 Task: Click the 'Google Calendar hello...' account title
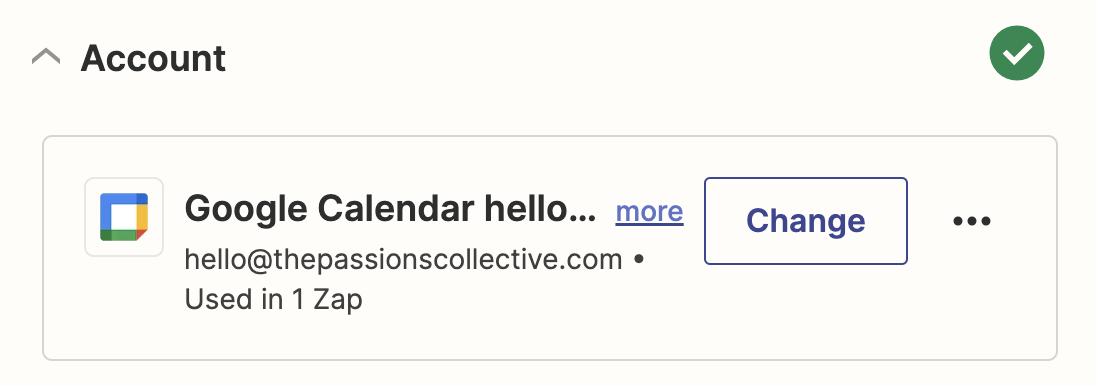pos(390,208)
